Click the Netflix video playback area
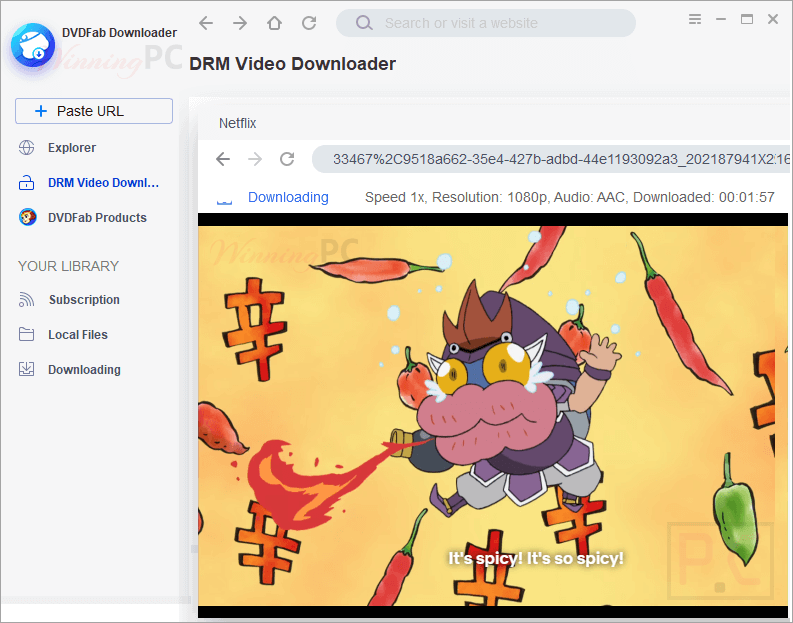 point(493,415)
